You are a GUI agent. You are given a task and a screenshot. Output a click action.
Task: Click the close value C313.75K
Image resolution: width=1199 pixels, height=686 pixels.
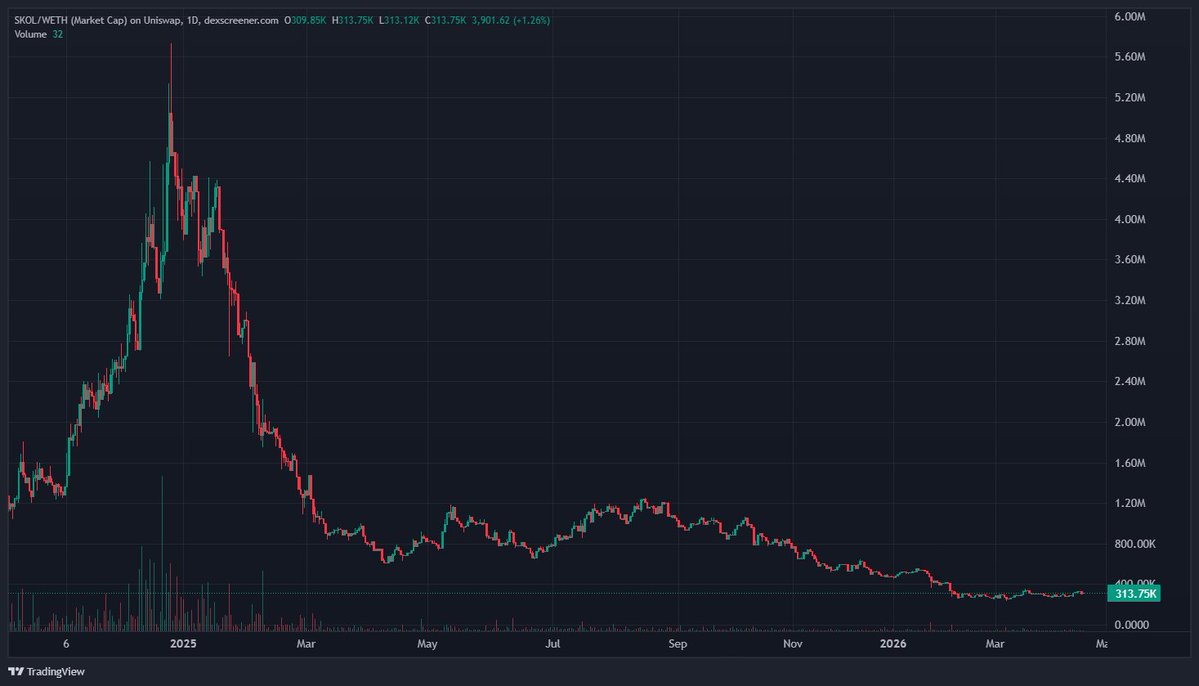tap(446, 21)
